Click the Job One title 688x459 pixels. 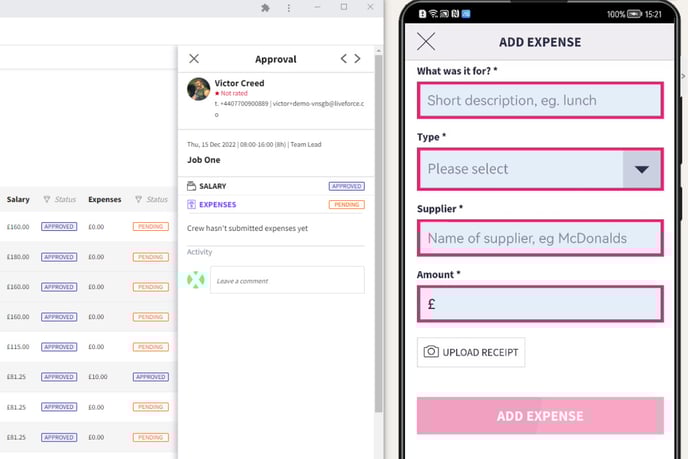[x=204, y=160]
